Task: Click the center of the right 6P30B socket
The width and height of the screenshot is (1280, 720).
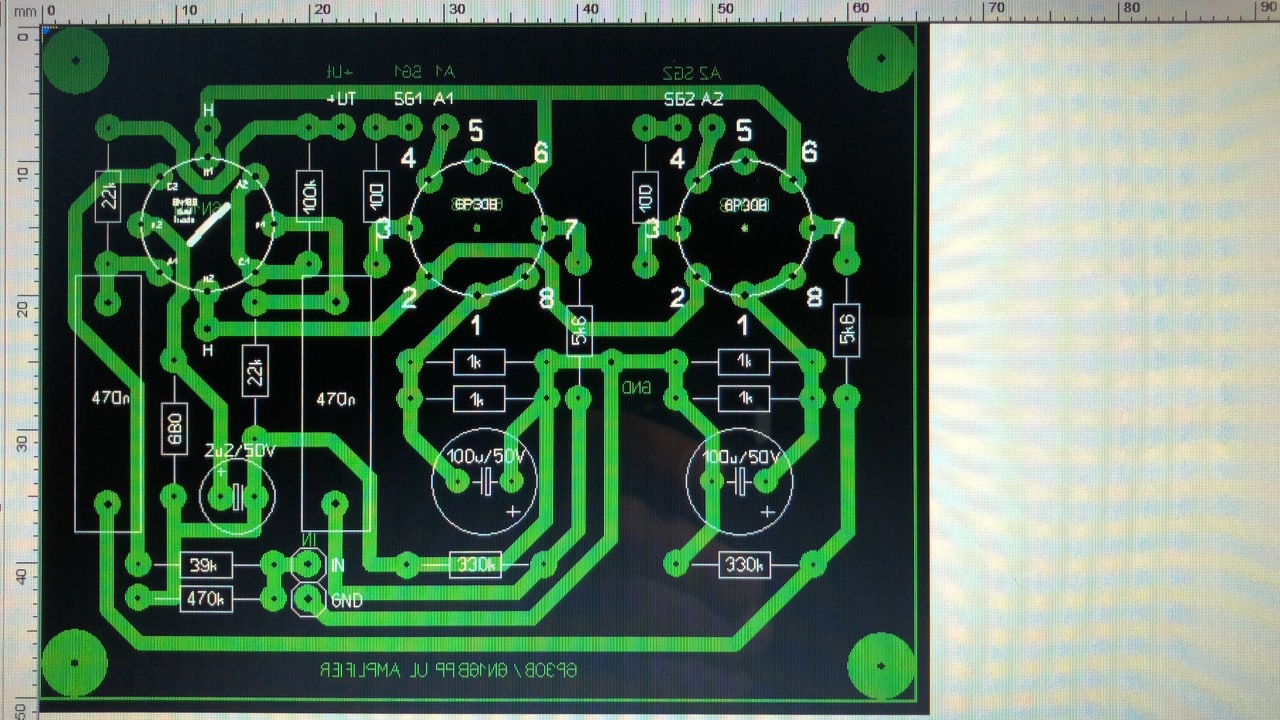Action: 745,226
